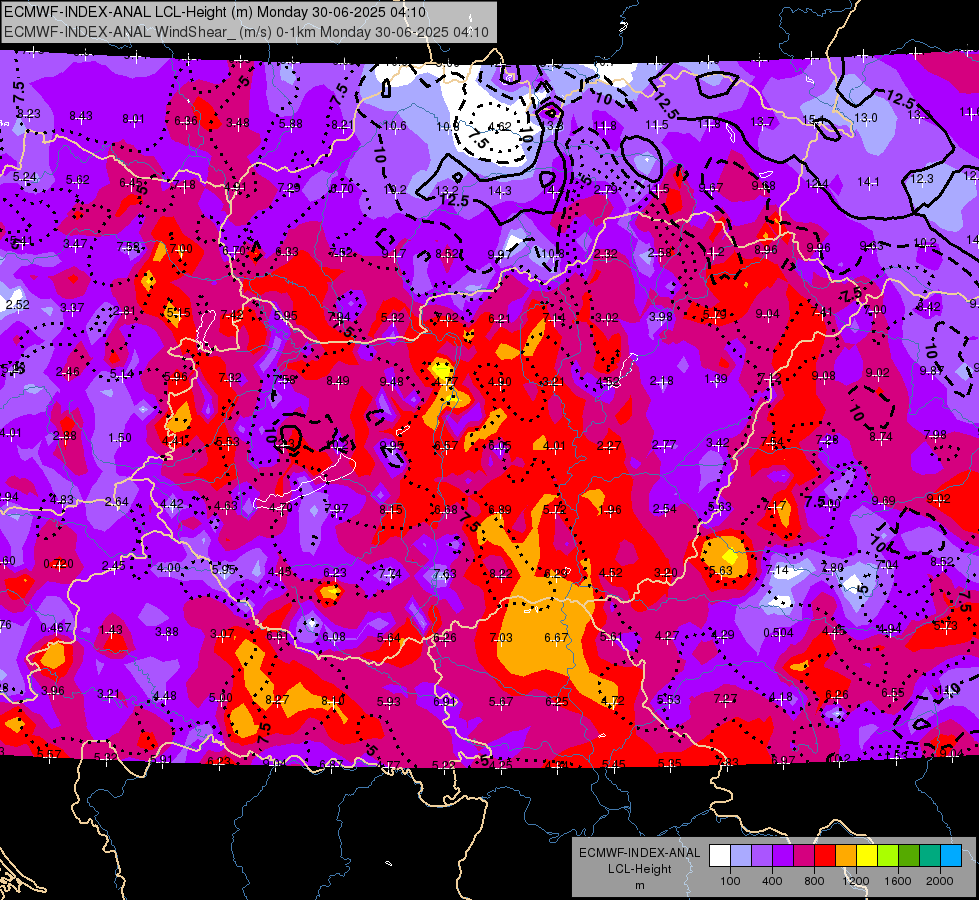Click the grid value 0.504

coord(779,633)
